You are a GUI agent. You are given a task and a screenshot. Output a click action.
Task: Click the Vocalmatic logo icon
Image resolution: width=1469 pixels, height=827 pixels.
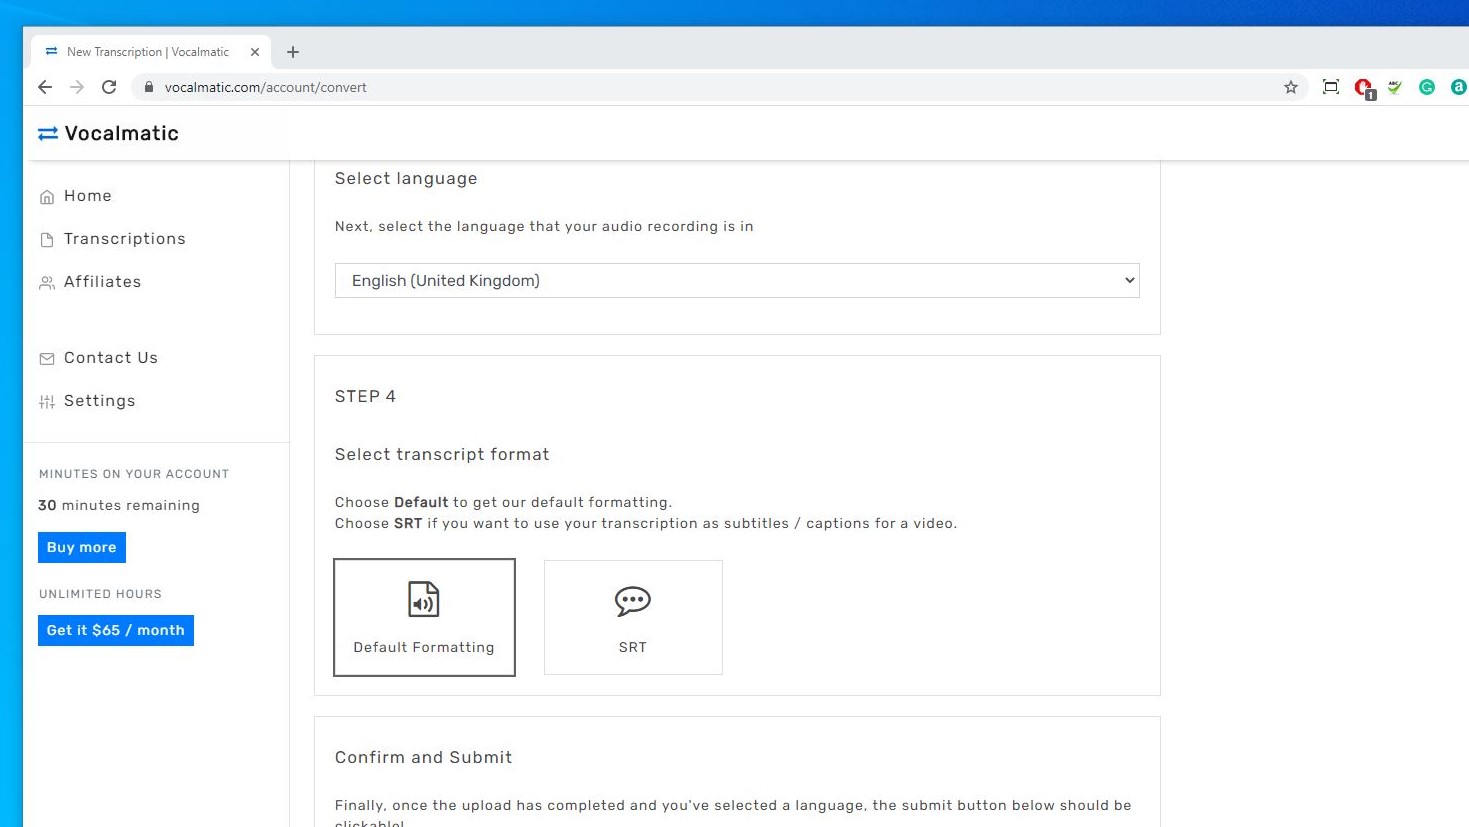tap(48, 134)
